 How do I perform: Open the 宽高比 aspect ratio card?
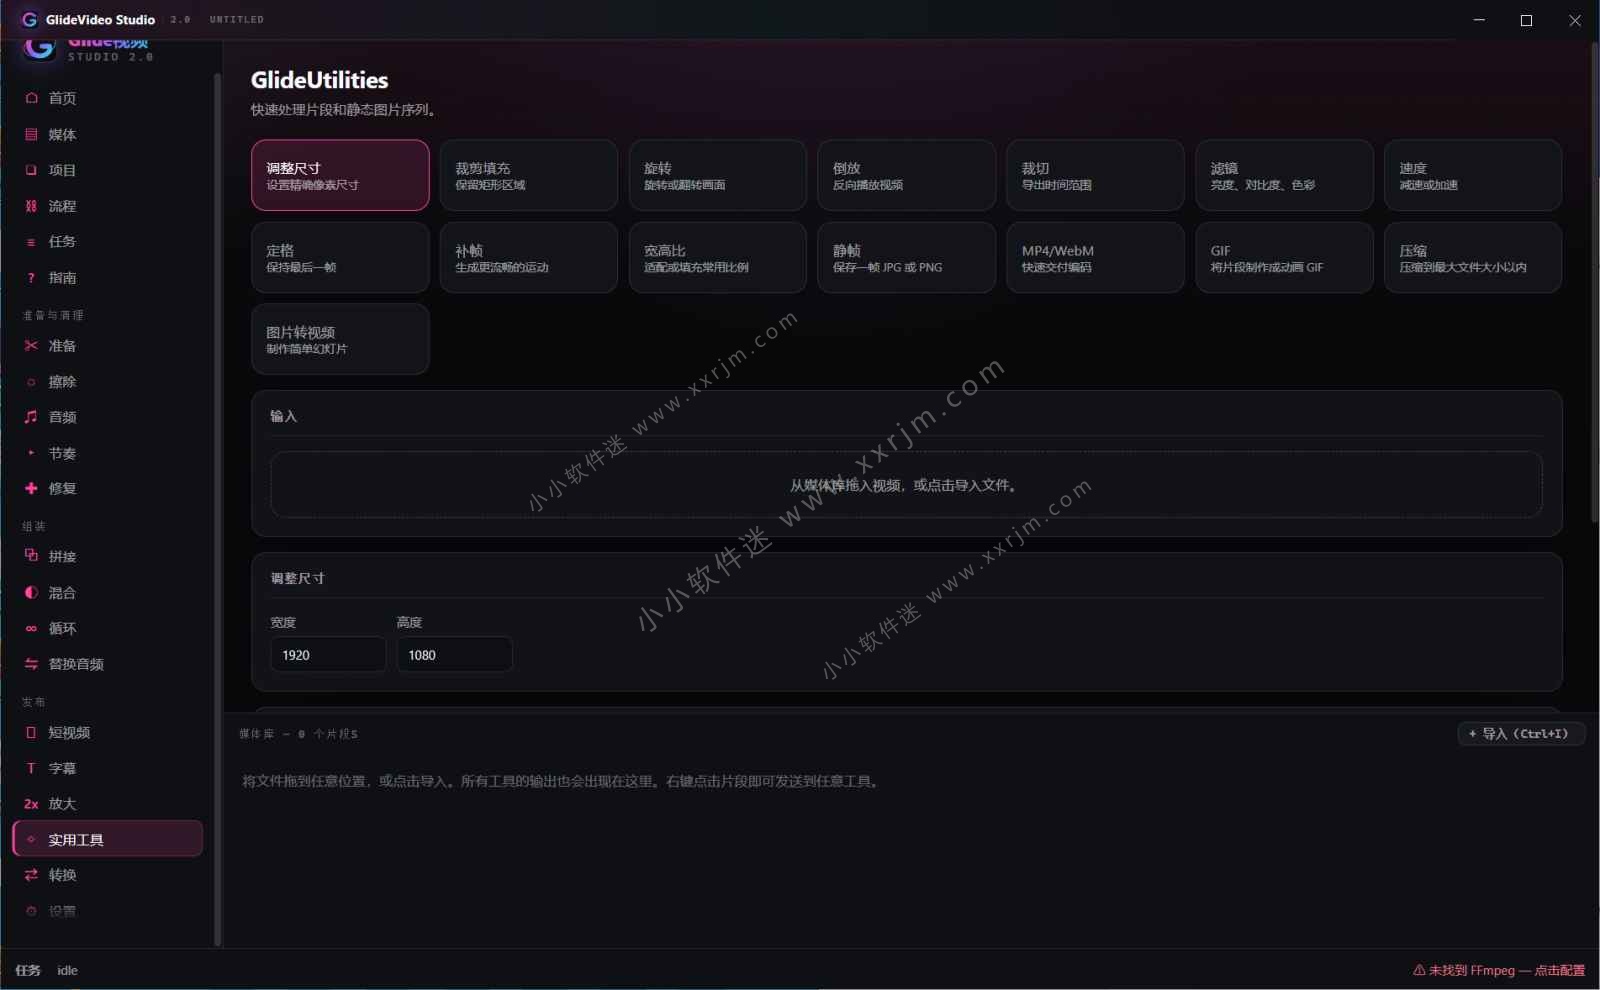point(718,257)
